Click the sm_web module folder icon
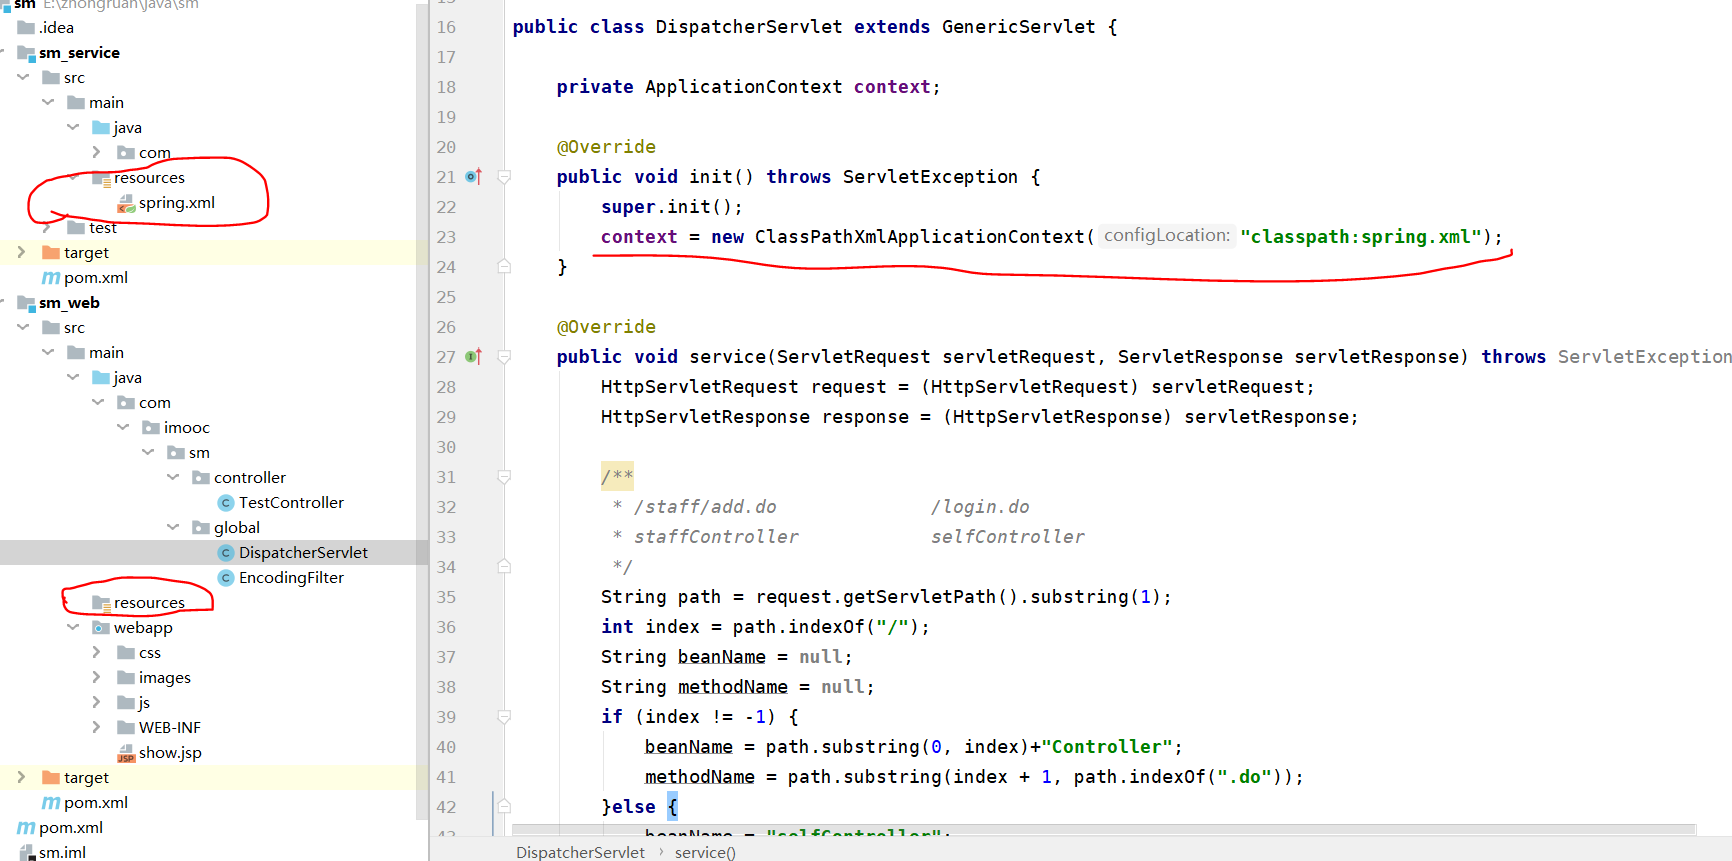 click(26, 302)
